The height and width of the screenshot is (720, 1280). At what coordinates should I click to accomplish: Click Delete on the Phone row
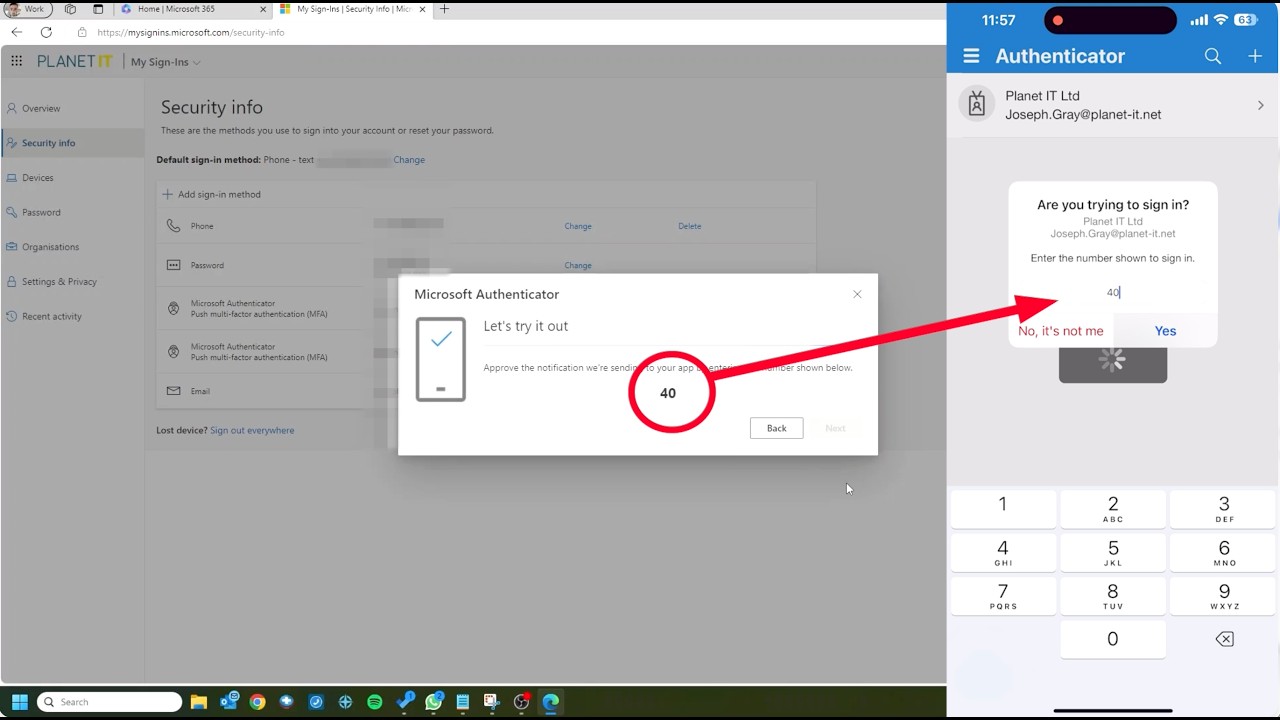coord(690,226)
